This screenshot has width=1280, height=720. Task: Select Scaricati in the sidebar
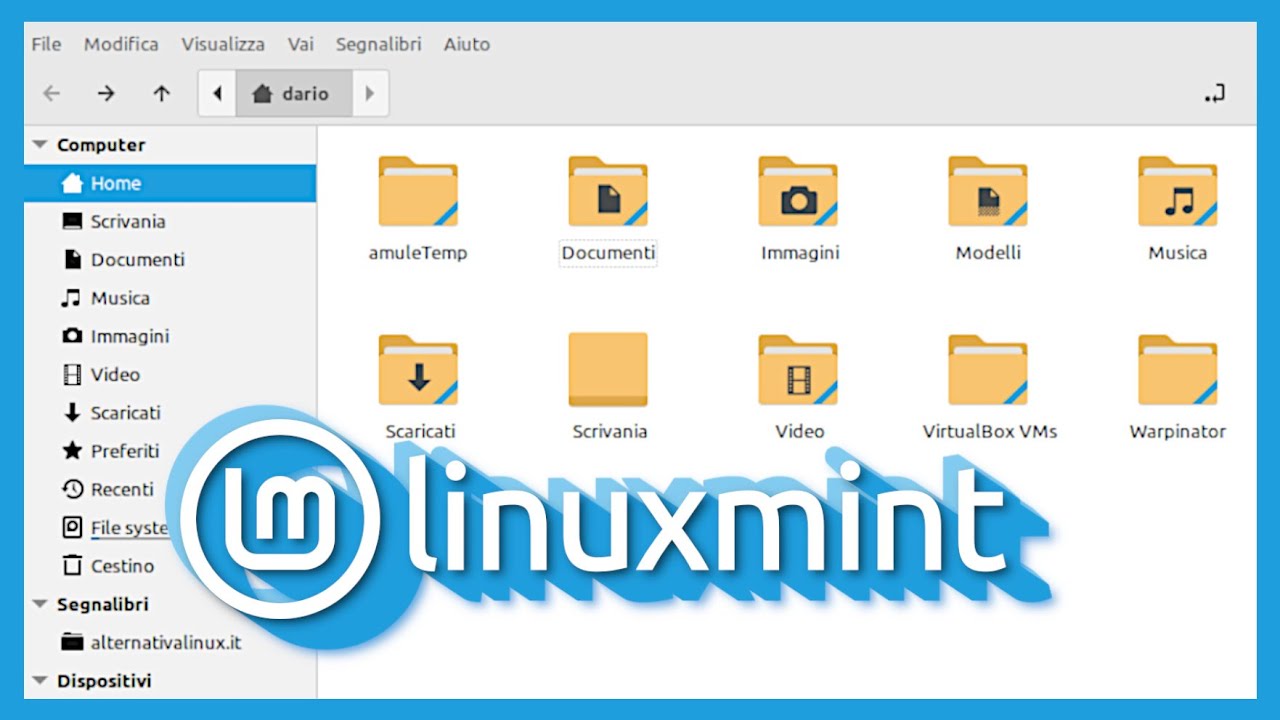(x=170, y=412)
